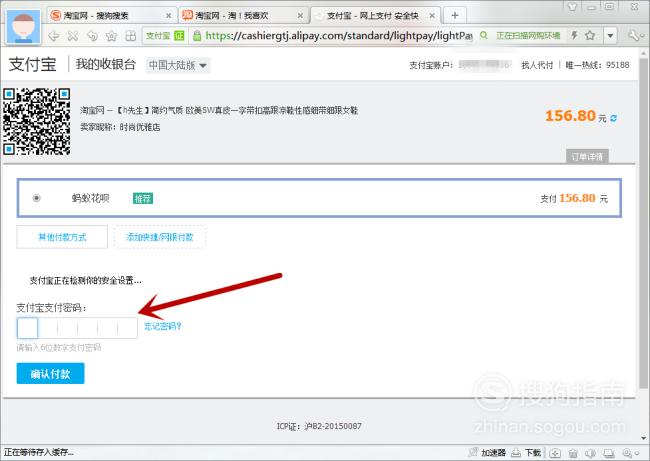Click the 加速器 status bar item

tap(487, 453)
